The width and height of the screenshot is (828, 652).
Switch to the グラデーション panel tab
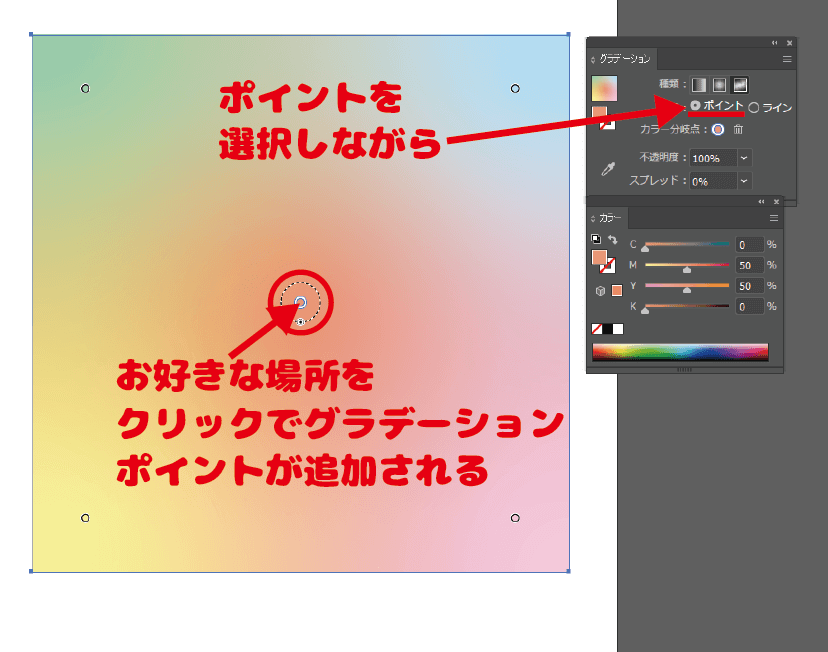(x=625, y=59)
